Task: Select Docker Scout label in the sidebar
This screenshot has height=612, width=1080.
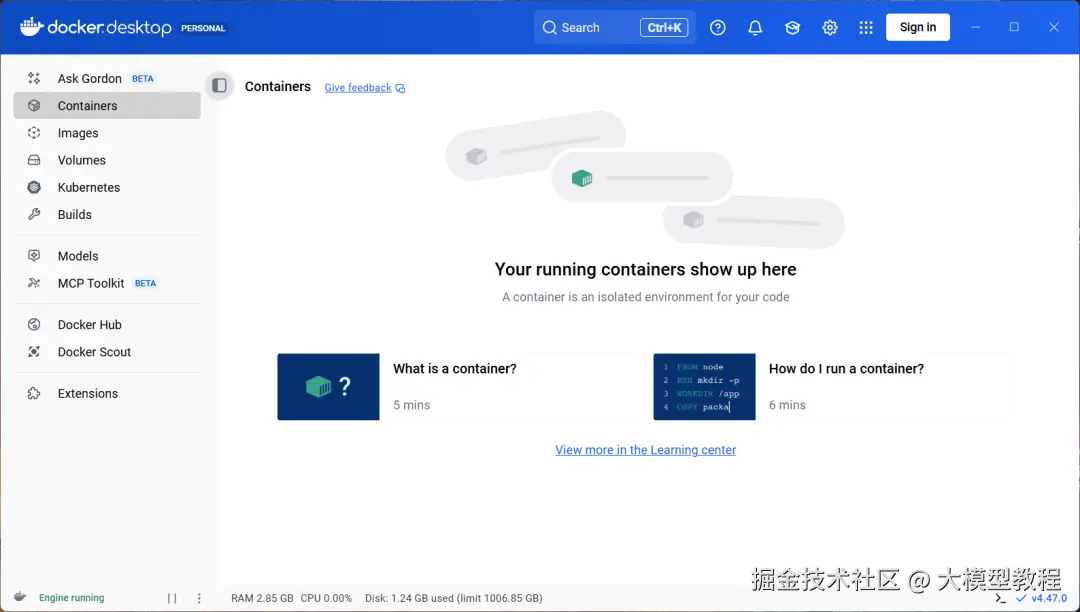Action: click(94, 352)
